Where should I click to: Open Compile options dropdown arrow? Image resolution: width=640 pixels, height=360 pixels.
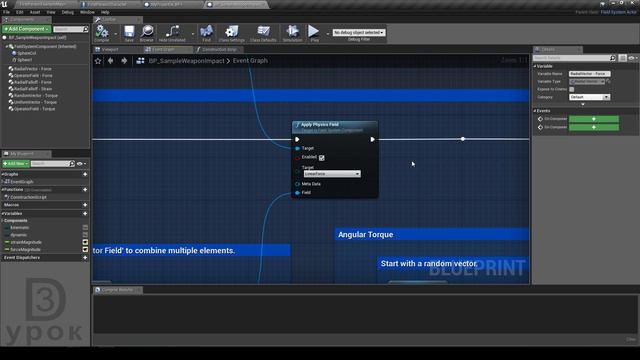coord(116,34)
